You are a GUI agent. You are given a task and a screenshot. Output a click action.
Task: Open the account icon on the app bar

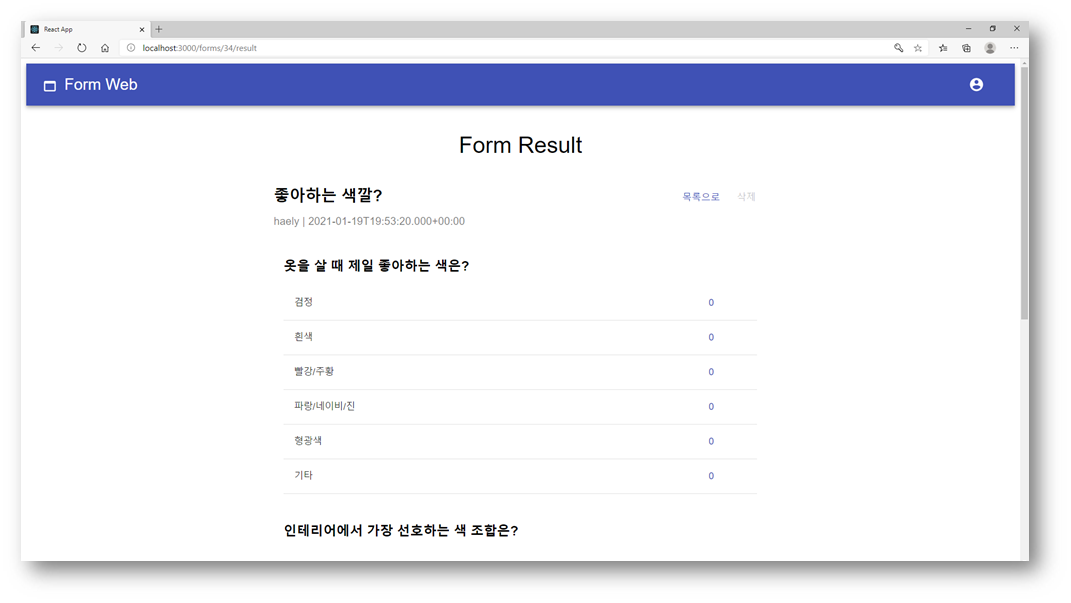pyautogui.click(x=976, y=85)
